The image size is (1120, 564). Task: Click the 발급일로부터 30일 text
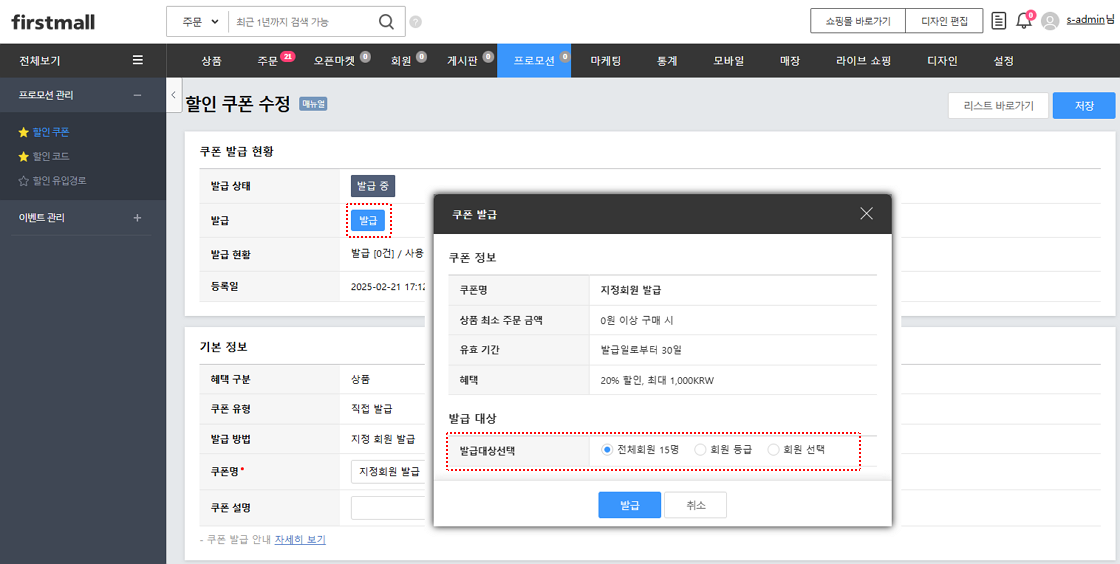[x=642, y=351]
